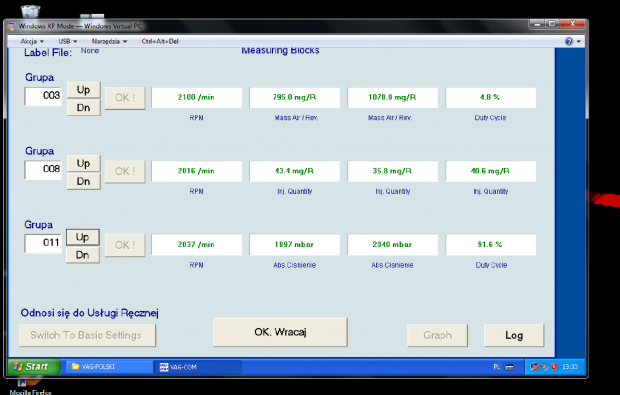Viewport: 620px width, 395px height.
Task: Click the red shield tray icon
Action: [554, 367]
